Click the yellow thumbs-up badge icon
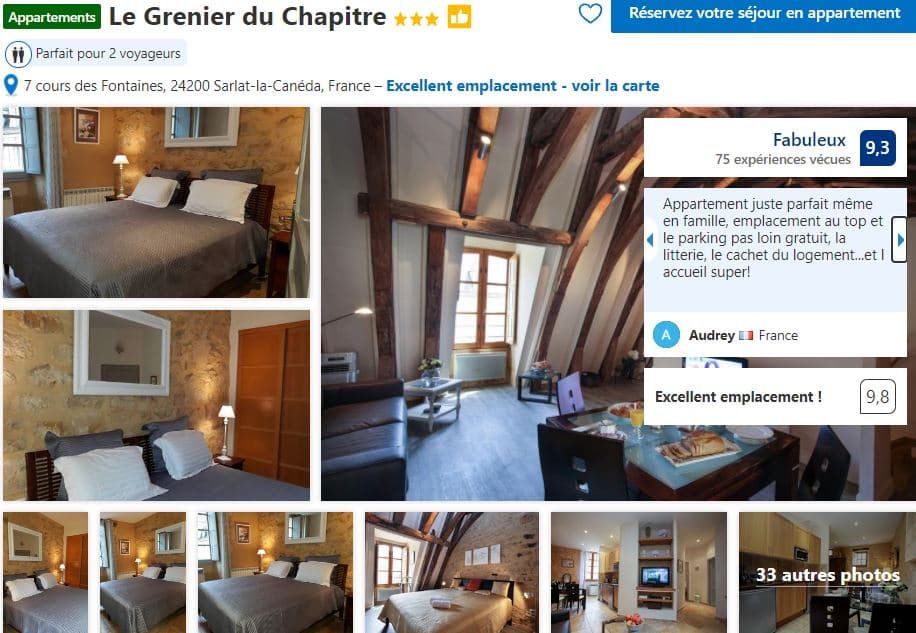 tap(459, 17)
